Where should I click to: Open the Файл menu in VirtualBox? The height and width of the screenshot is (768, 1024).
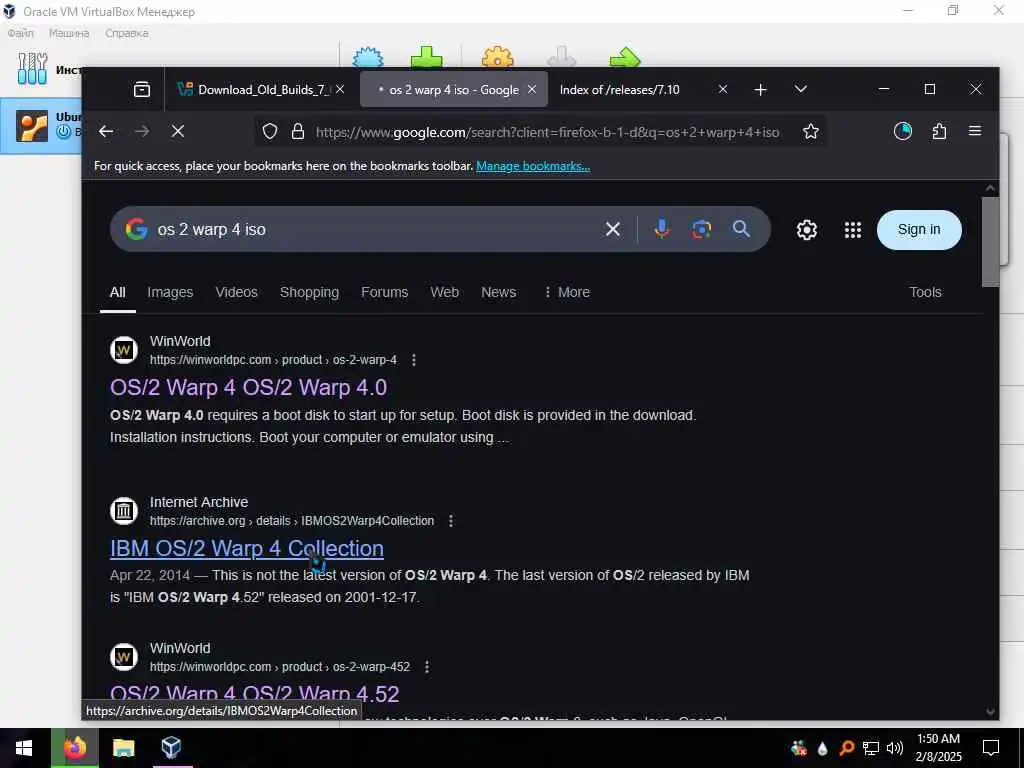coord(20,33)
